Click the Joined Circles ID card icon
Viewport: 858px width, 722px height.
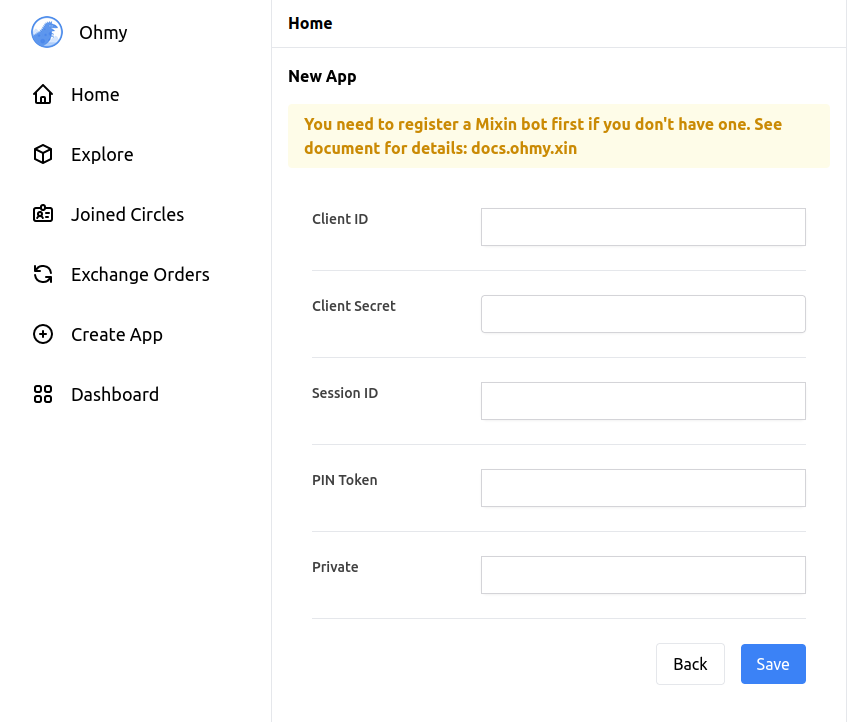[43, 215]
